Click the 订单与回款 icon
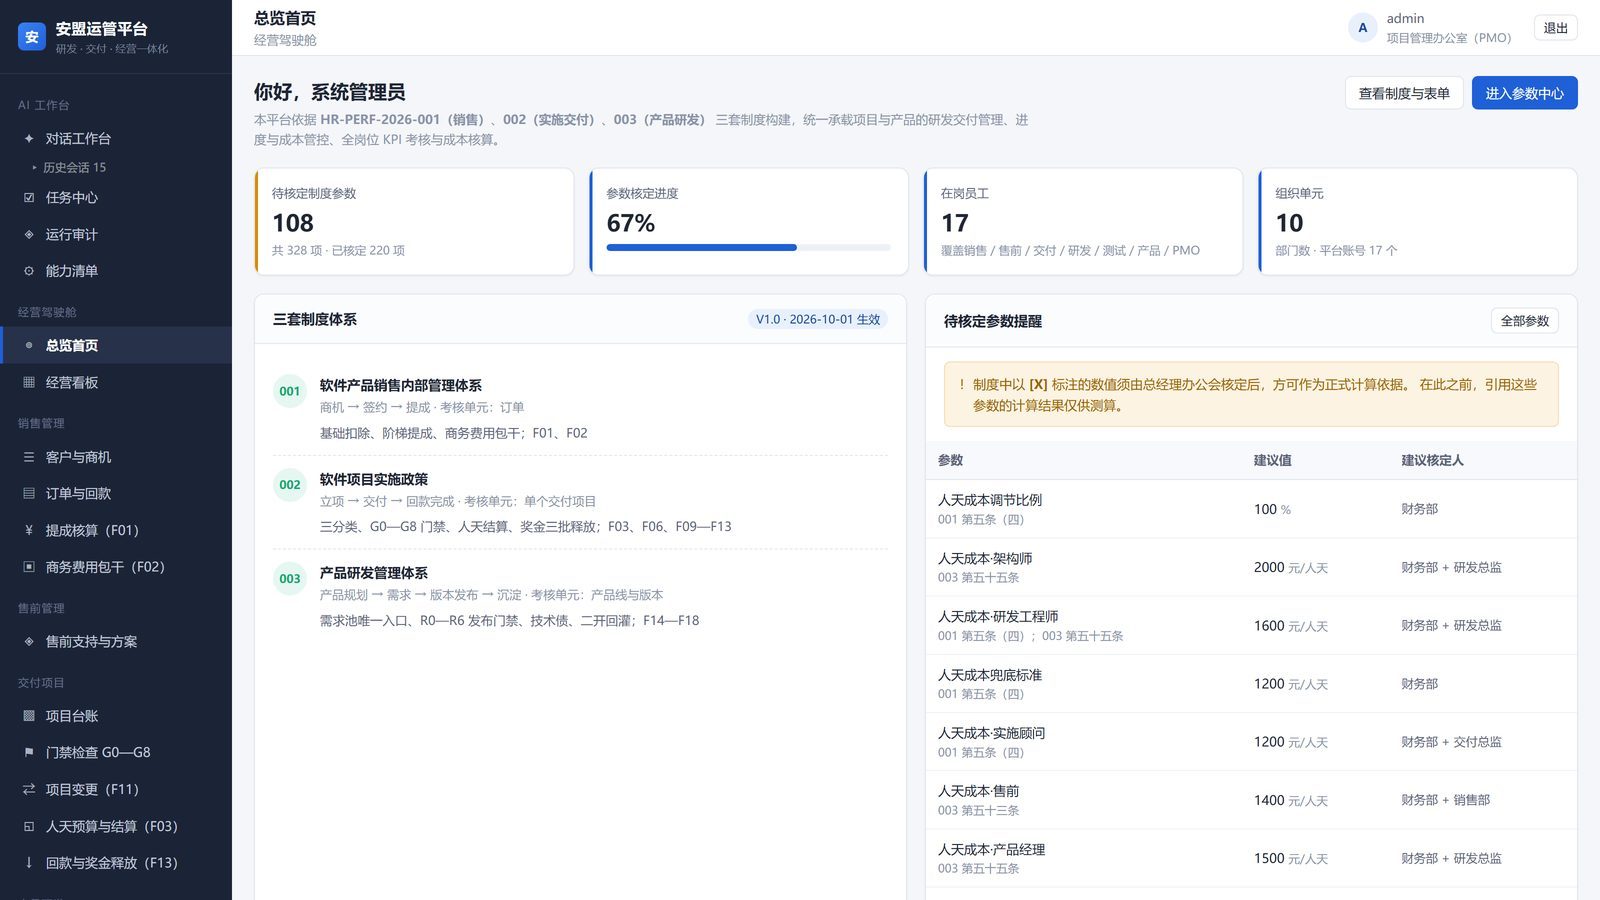The height and width of the screenshot is (900, 1600). coord(29,494)
